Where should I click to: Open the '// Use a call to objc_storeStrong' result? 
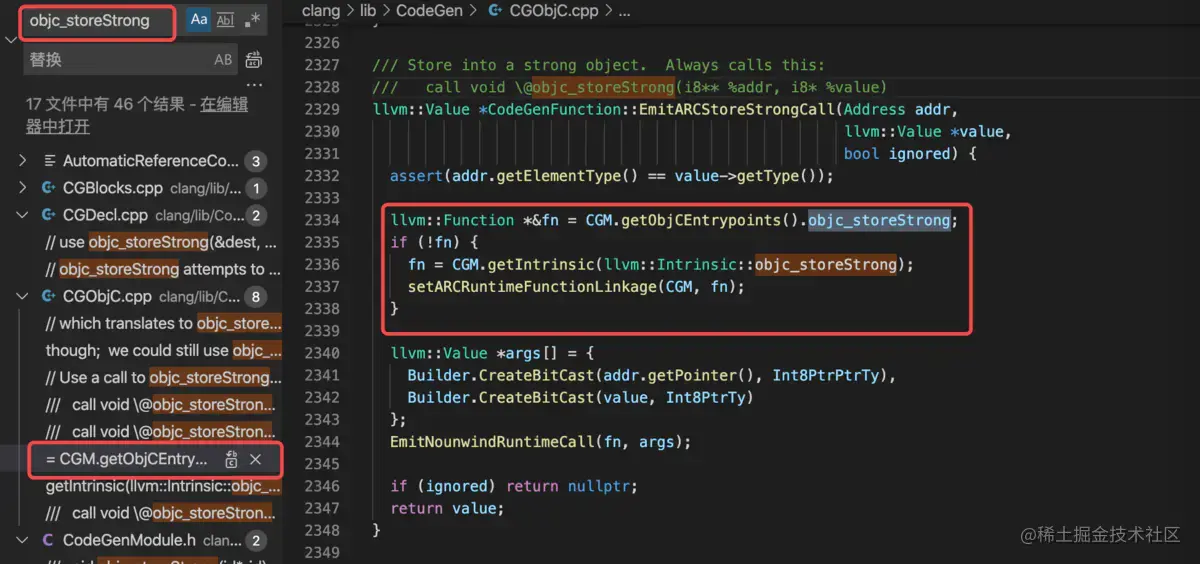pos(161,378)
